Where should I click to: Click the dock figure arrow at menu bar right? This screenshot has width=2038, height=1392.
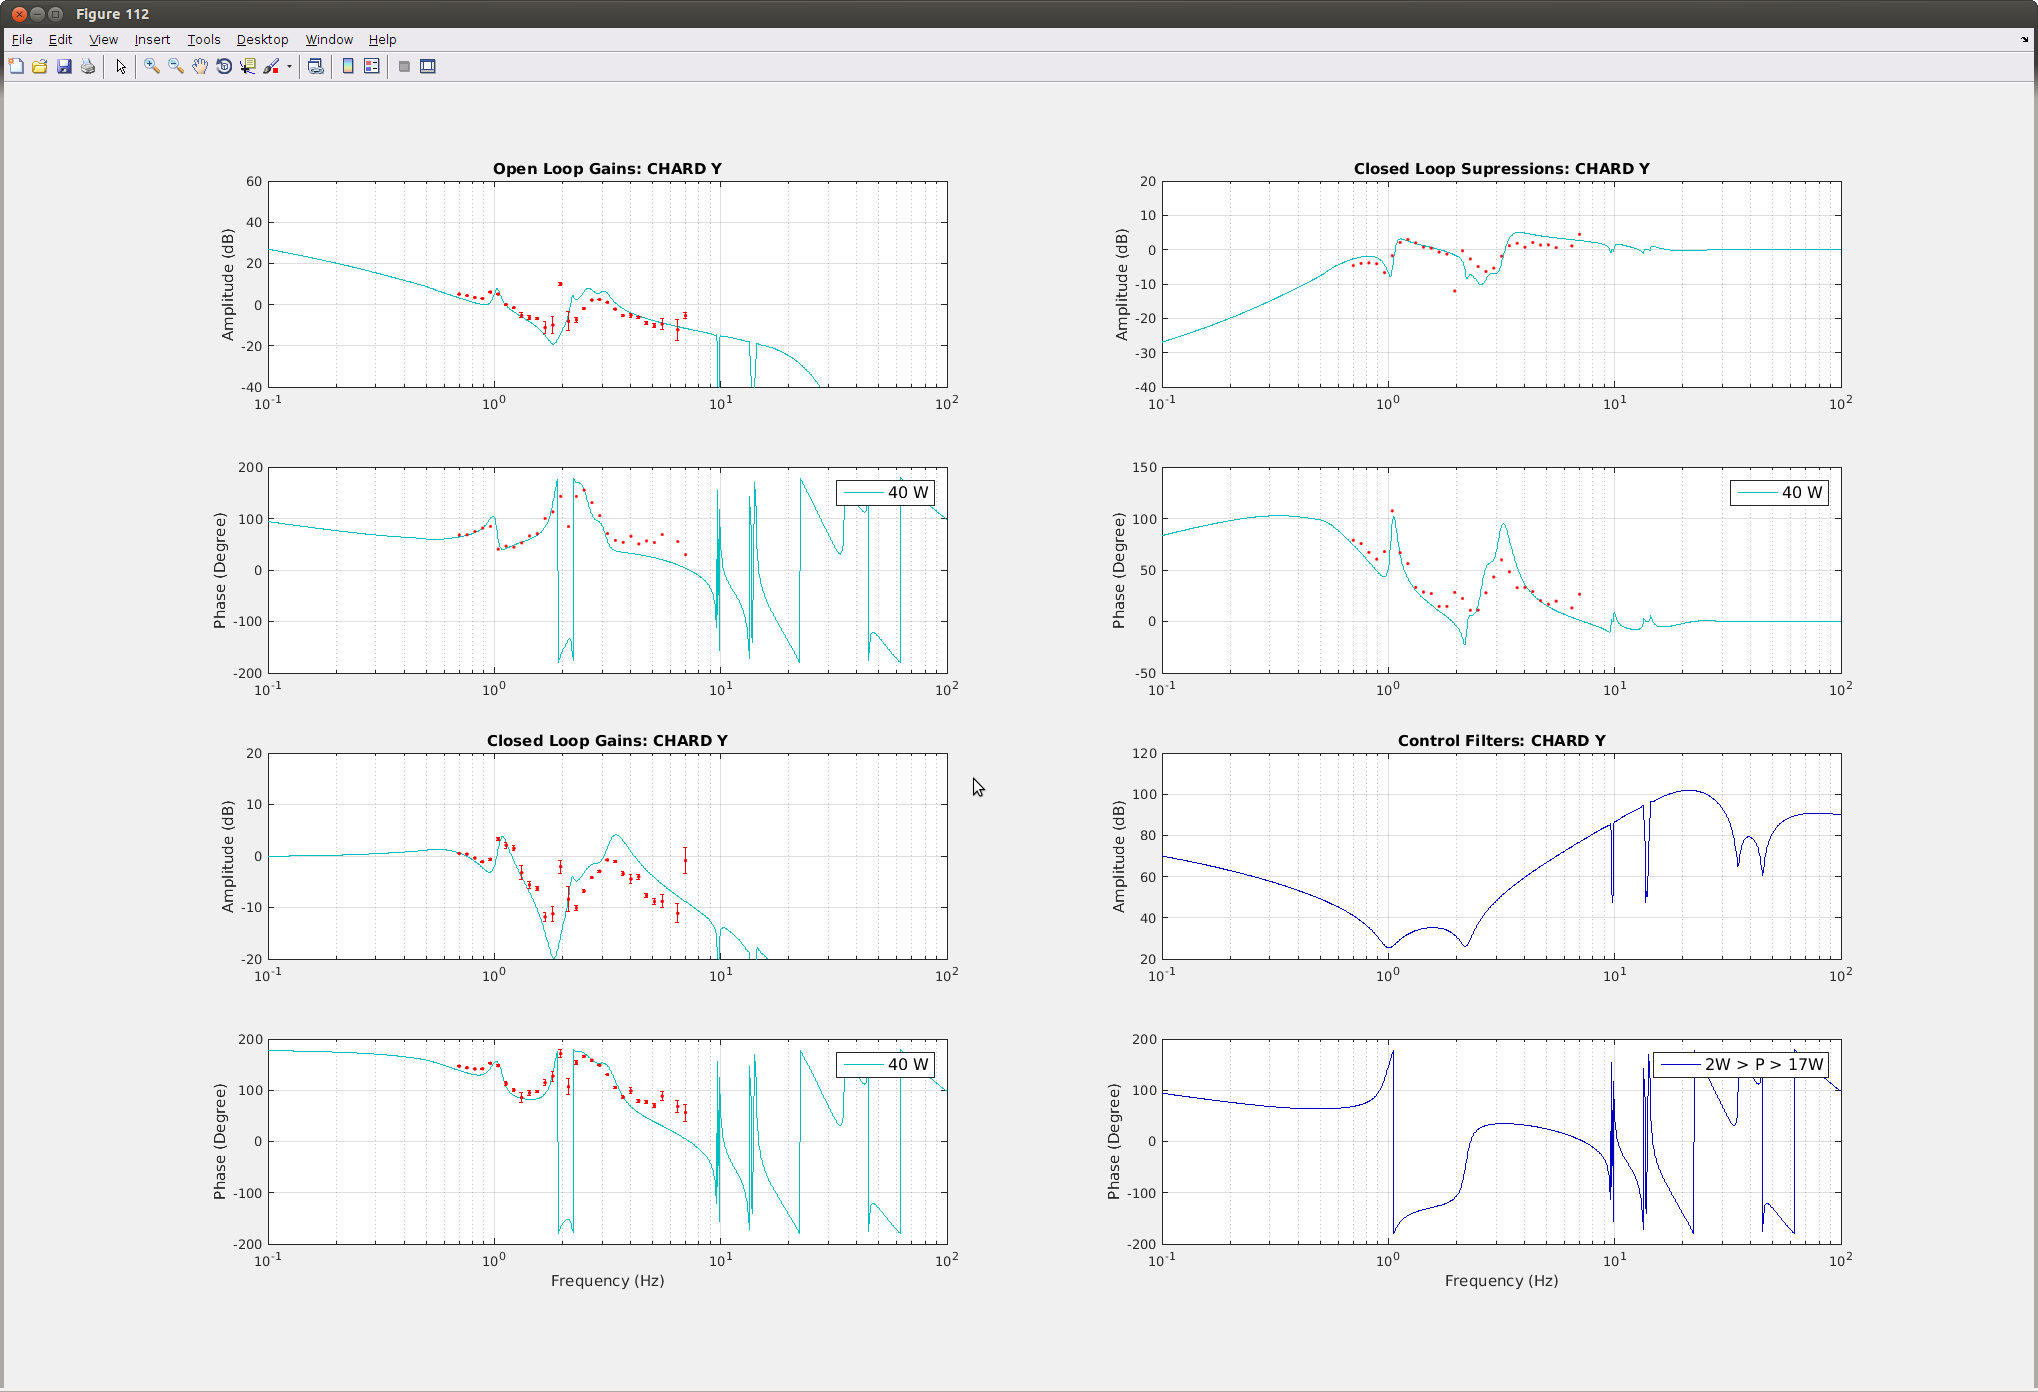click(x=2025, y=40)
